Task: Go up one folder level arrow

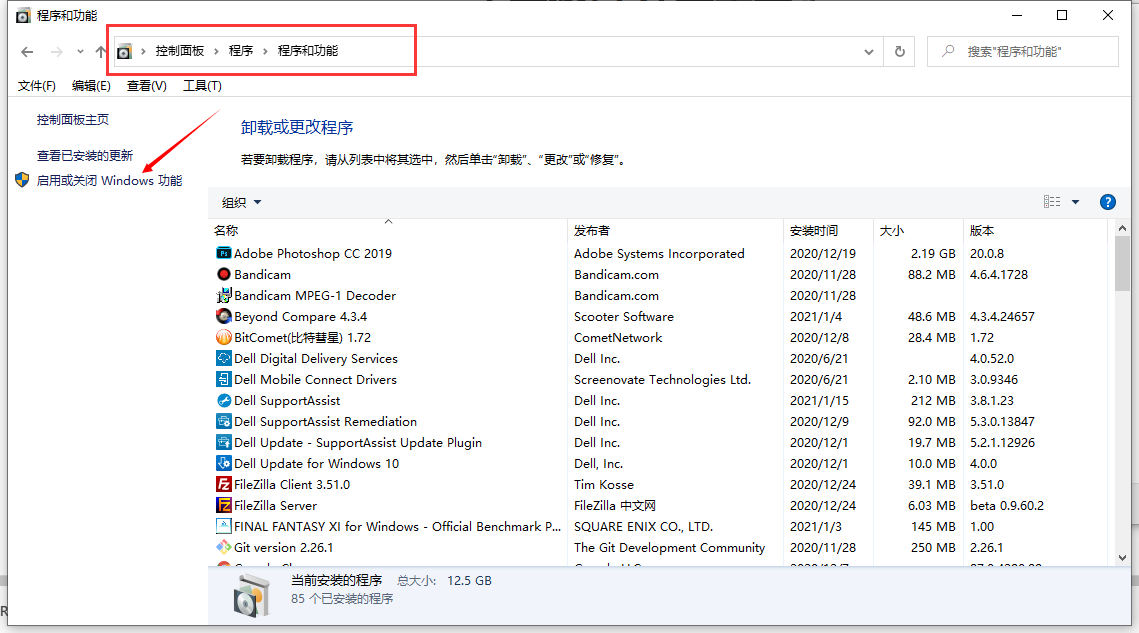Action: 101,52
